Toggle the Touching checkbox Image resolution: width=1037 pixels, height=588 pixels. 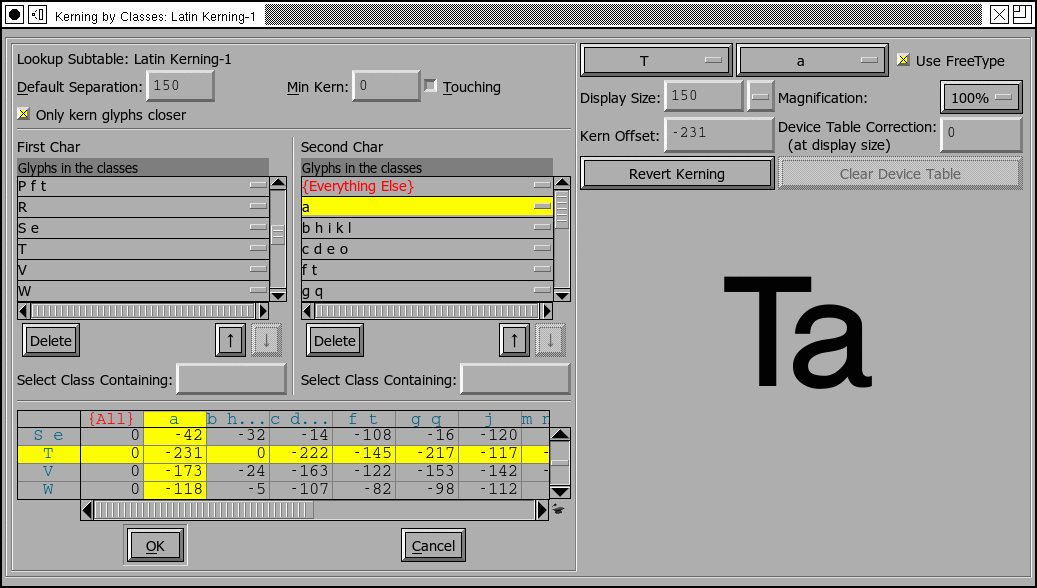[x=431, y=87]
